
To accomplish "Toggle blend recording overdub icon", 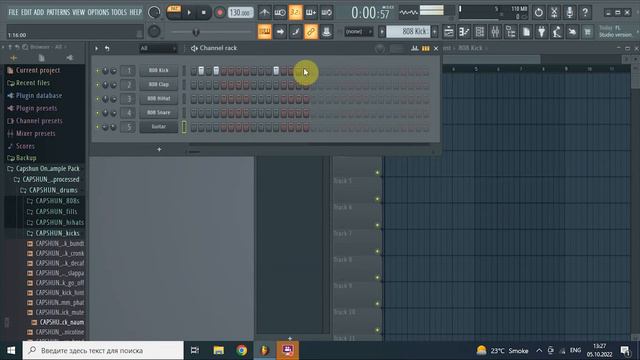I will pos(311,13).
